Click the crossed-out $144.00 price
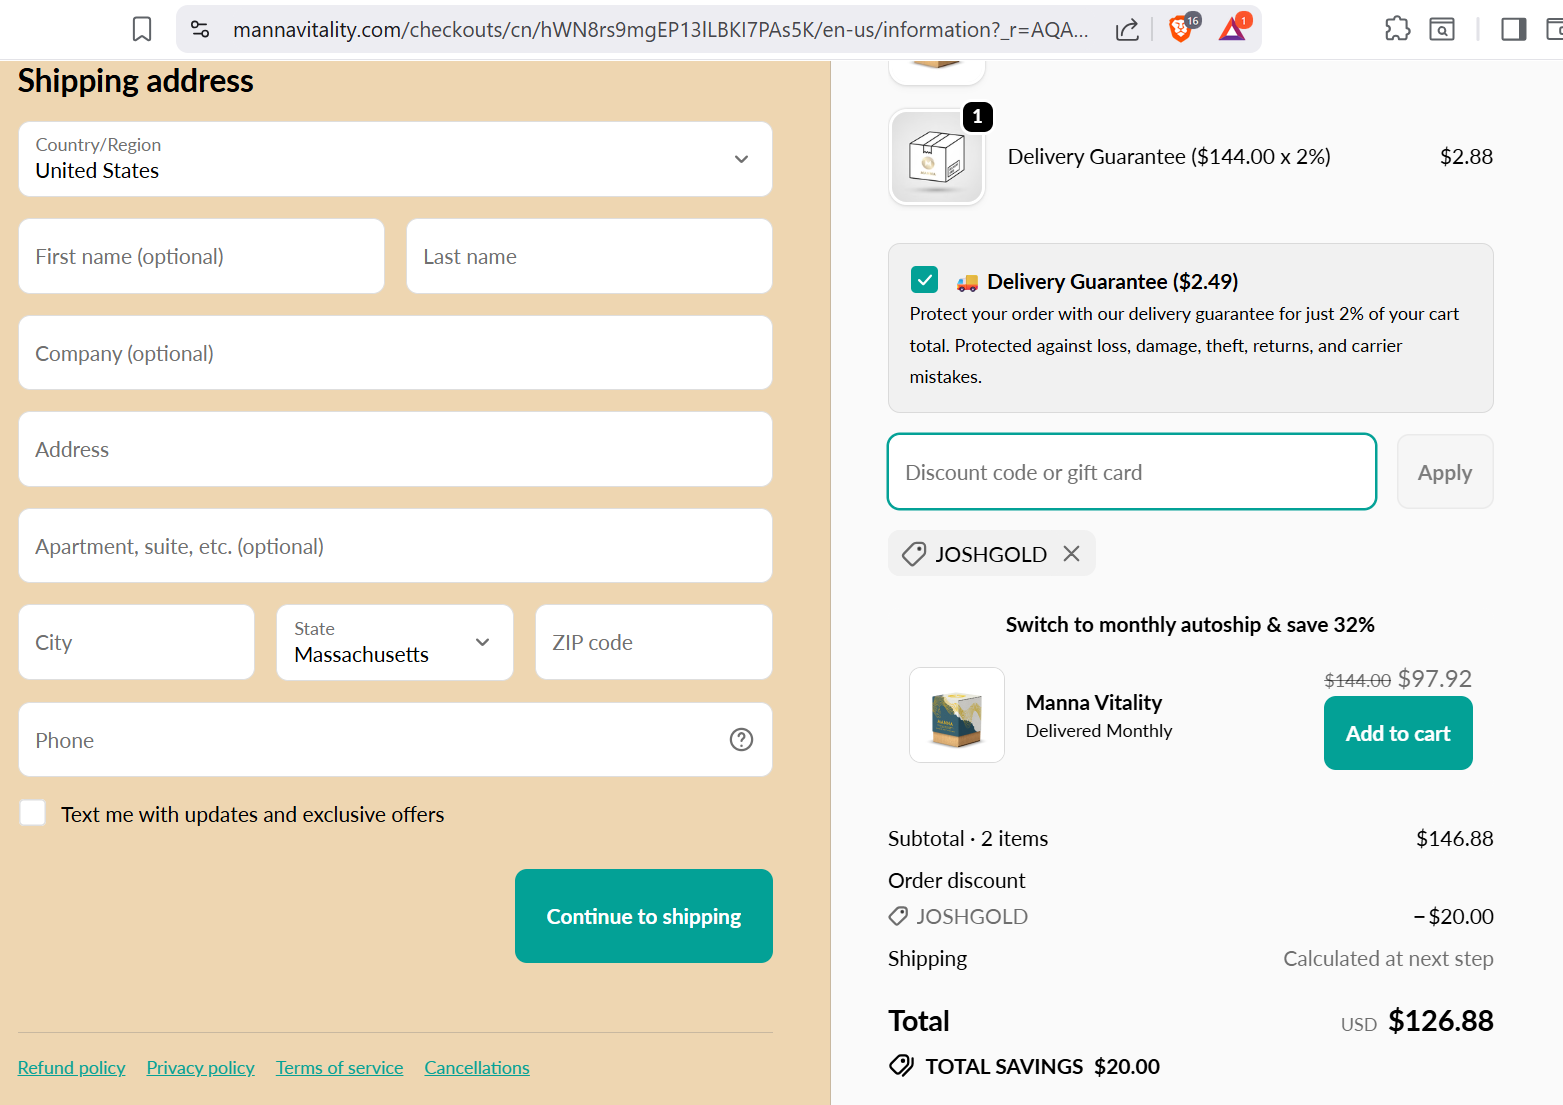 [1357, 681]
